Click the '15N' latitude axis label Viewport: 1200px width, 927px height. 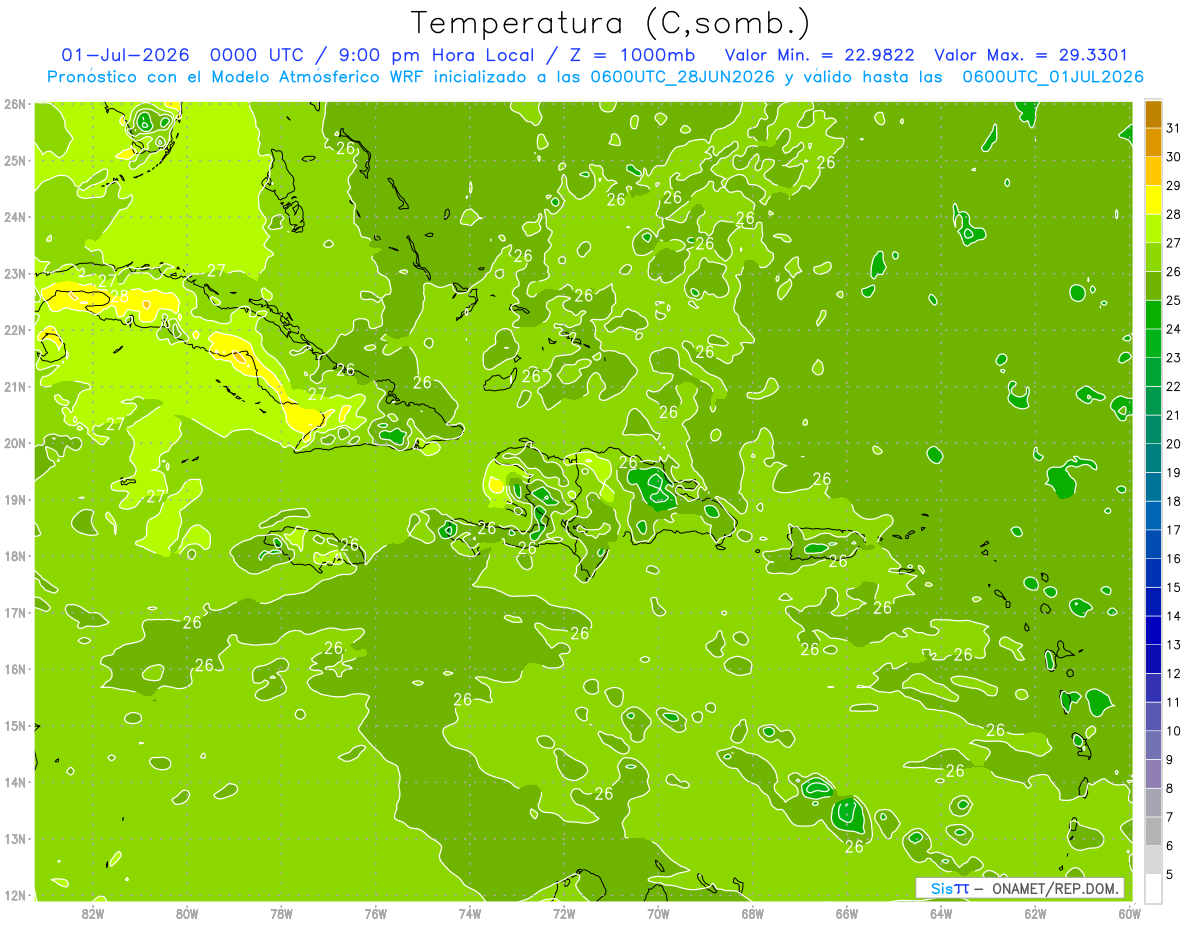[x=15, y=725]
